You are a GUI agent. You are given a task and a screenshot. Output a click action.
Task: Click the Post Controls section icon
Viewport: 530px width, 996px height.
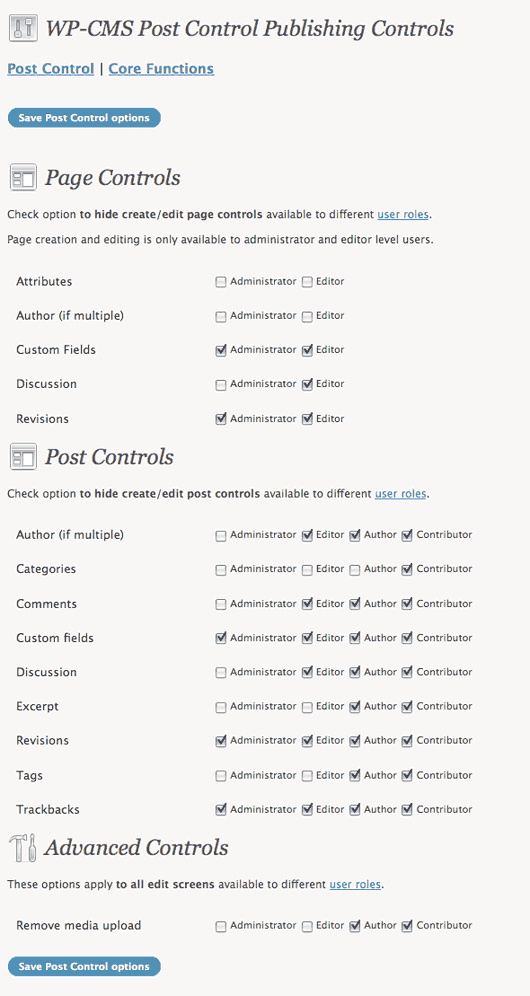tap(23, 457)
